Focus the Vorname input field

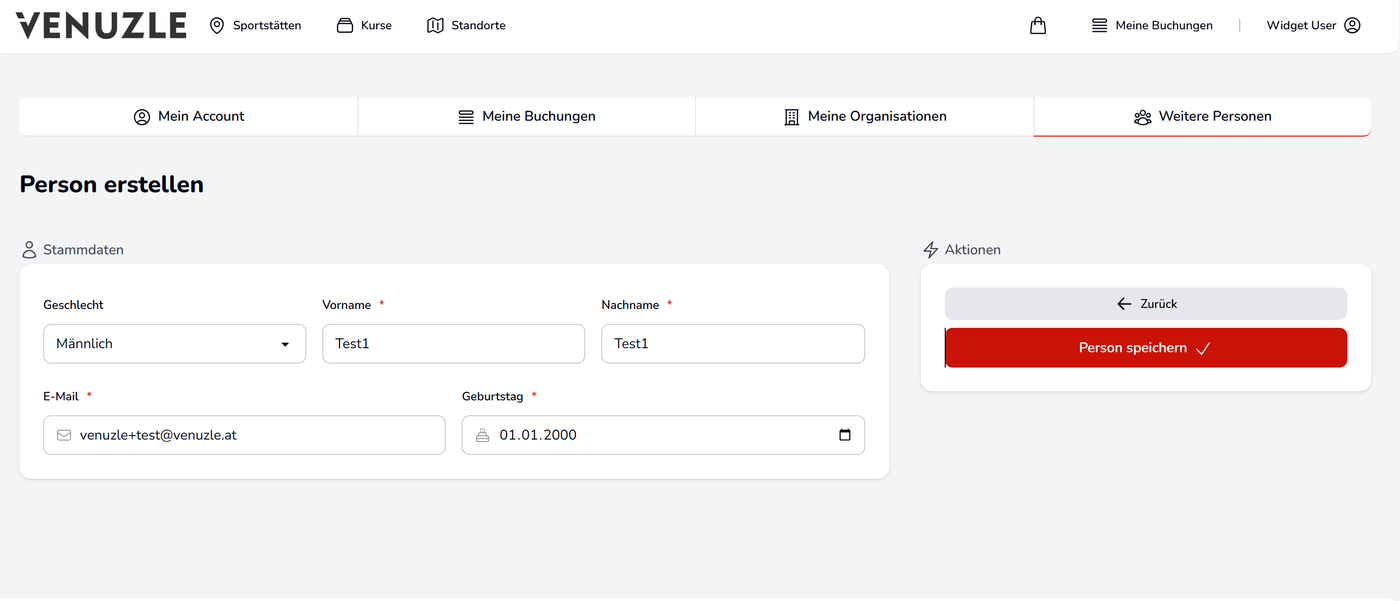pos(453,344)
